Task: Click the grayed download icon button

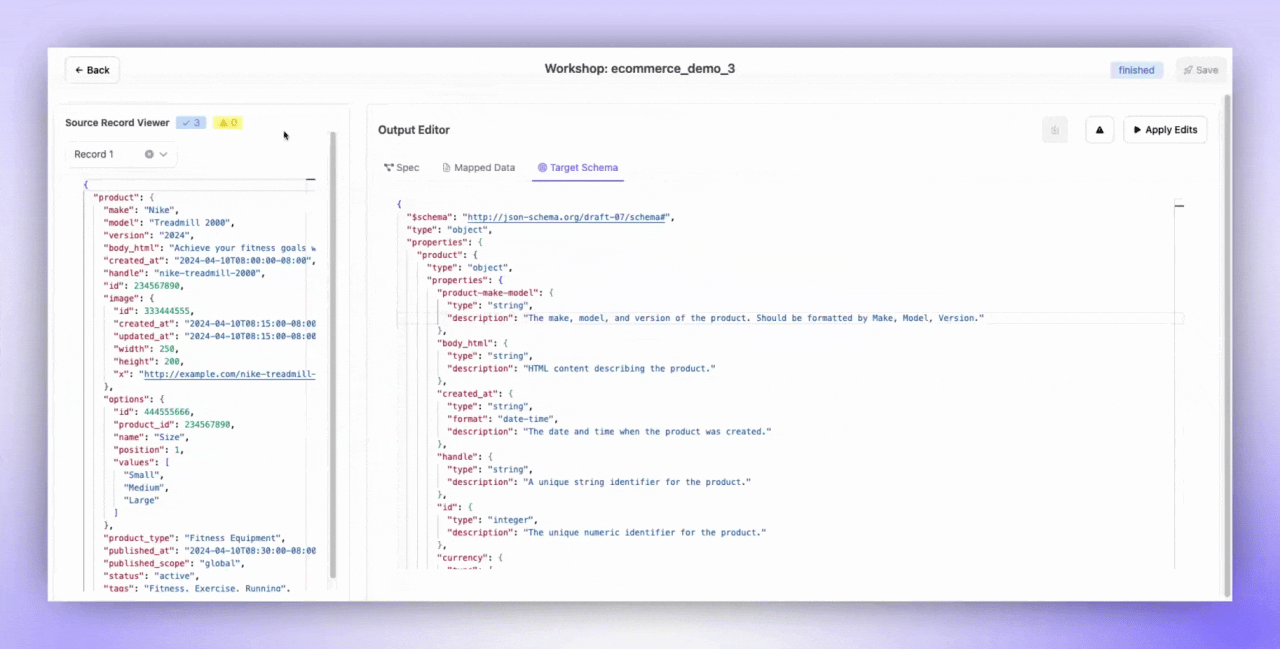Action: 1054,130
